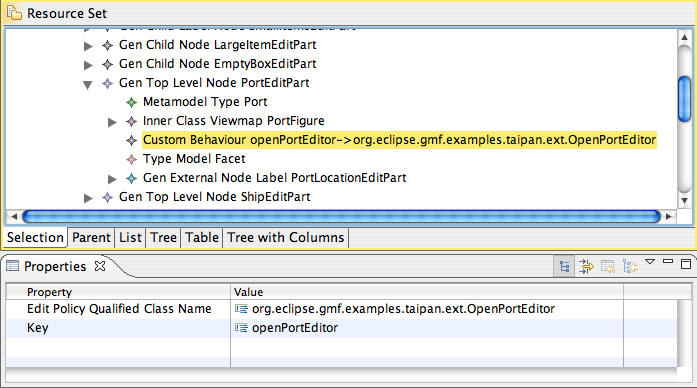Click the Restore Default Value toolbar icon
Image resolution: width=697 pixels, height=388 pixels.
pos(608,267)
